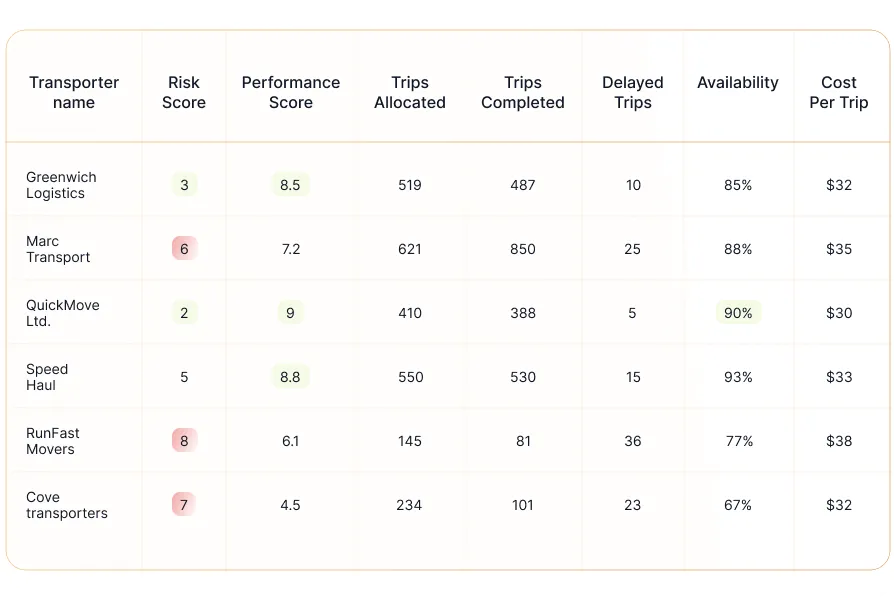
Task: Select the Delayed Trips column header
Action: click(632, 92)
